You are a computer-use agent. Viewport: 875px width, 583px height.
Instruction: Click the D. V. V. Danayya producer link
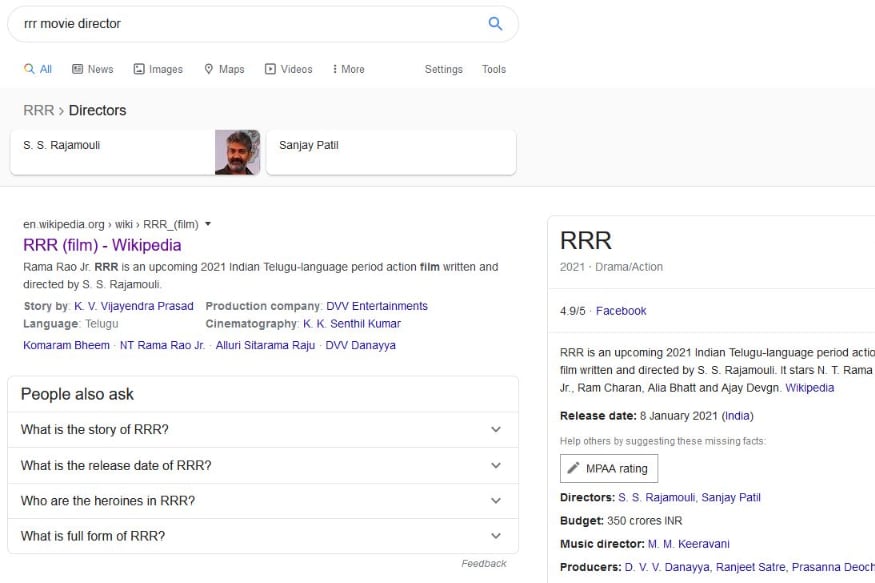click(x=667, y=567)
